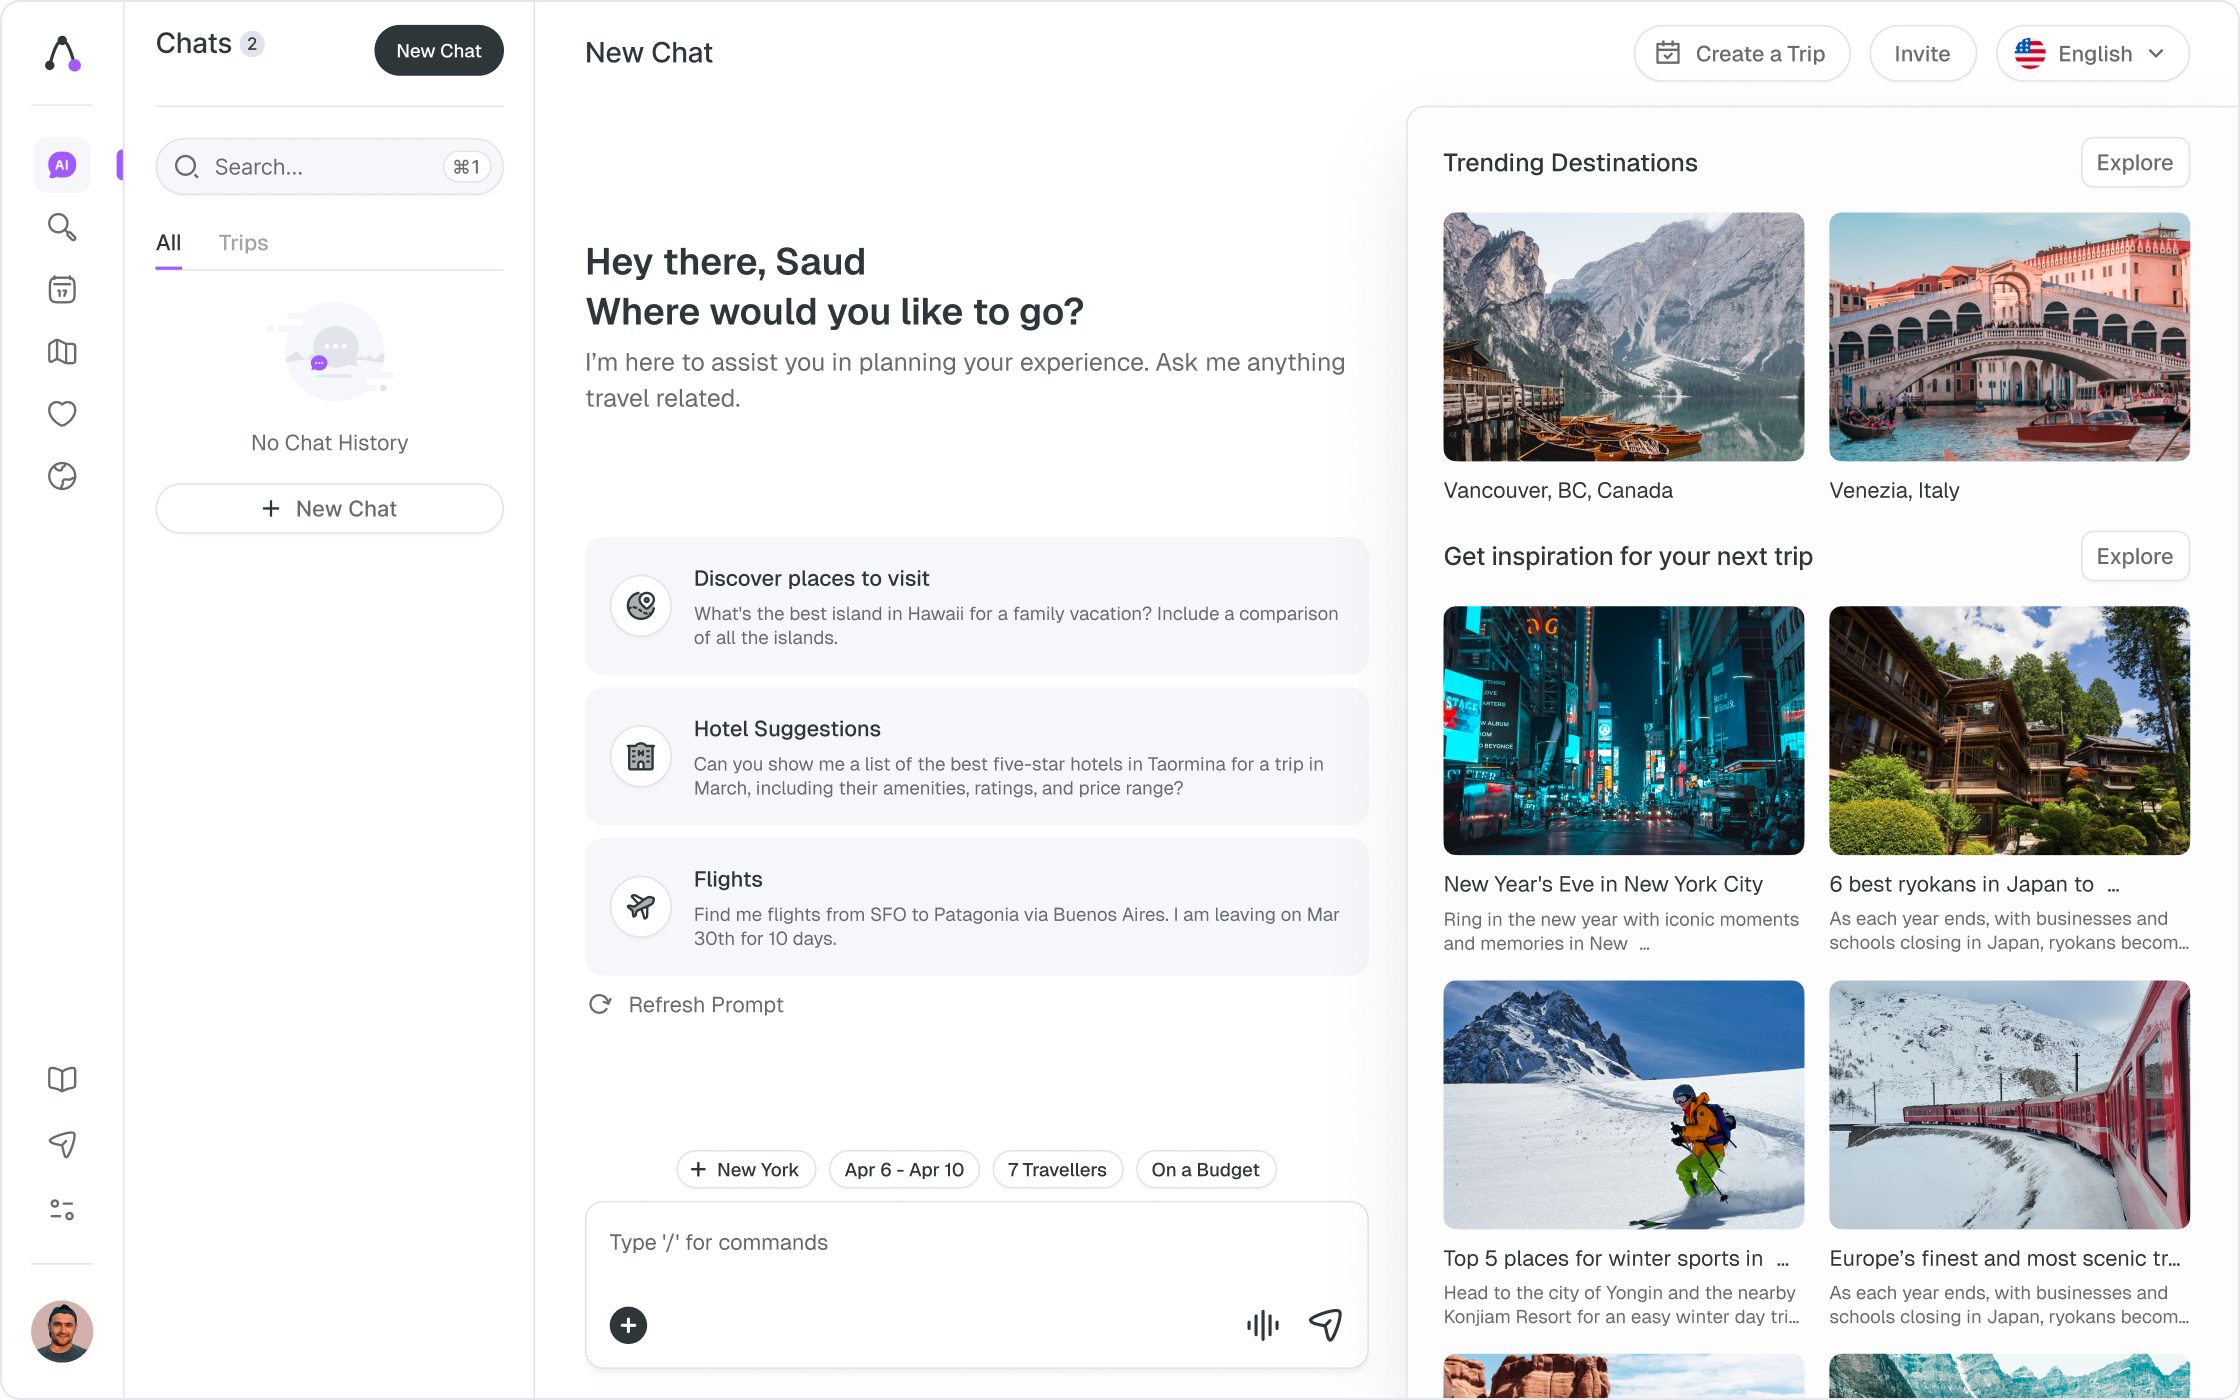
Task: Select the All tab
Action: point(168,243)
